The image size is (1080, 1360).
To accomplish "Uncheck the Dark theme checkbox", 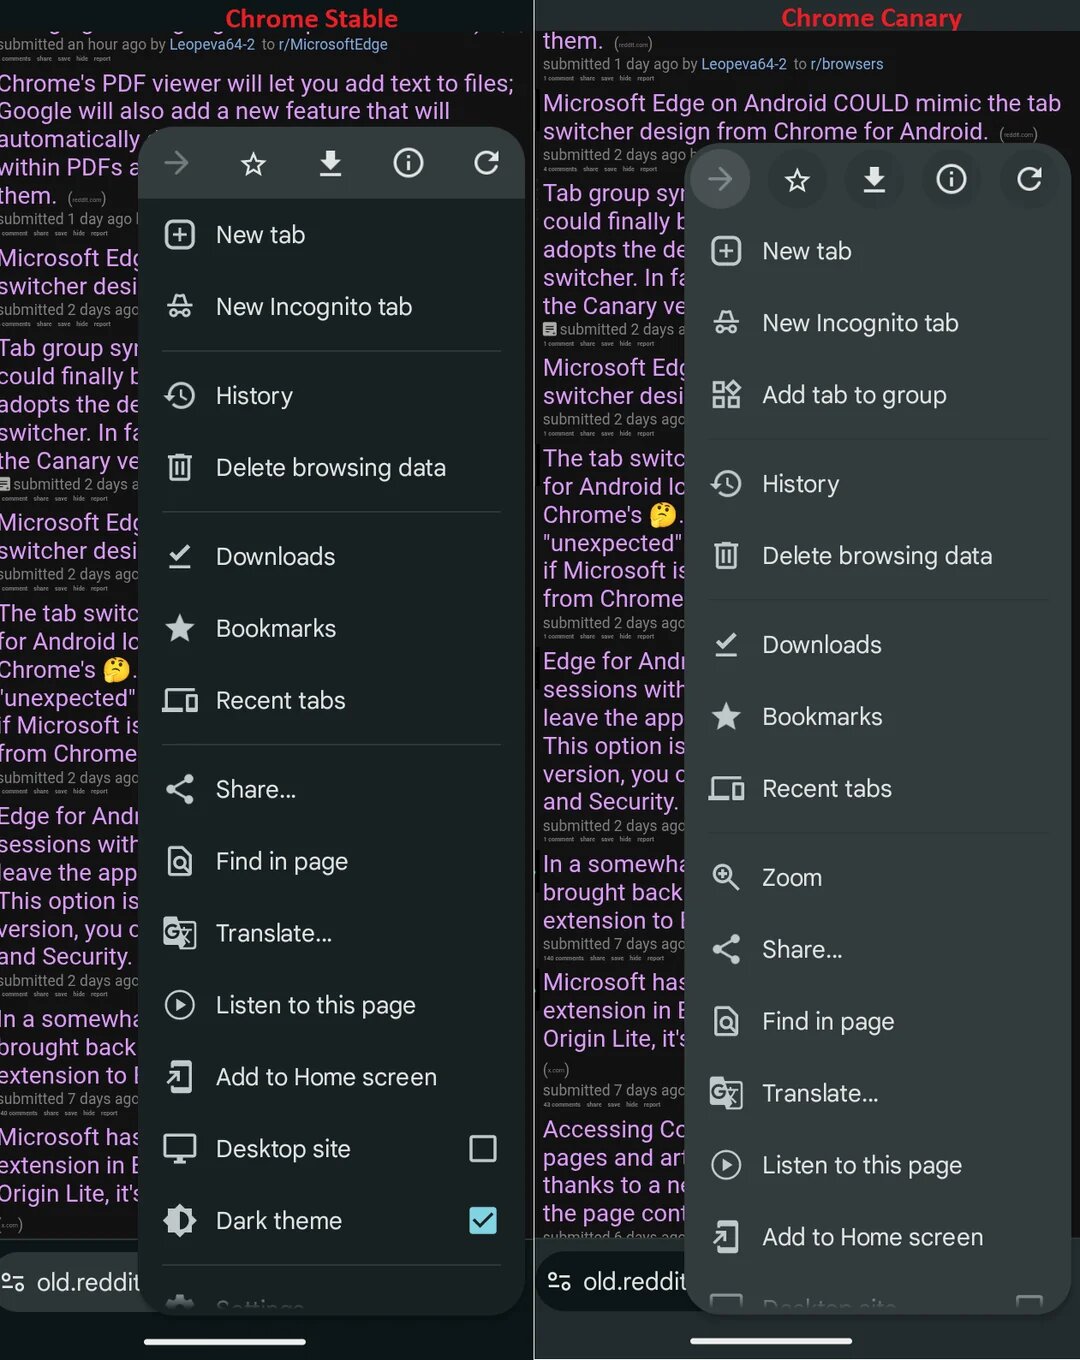I will (483, 1220).
